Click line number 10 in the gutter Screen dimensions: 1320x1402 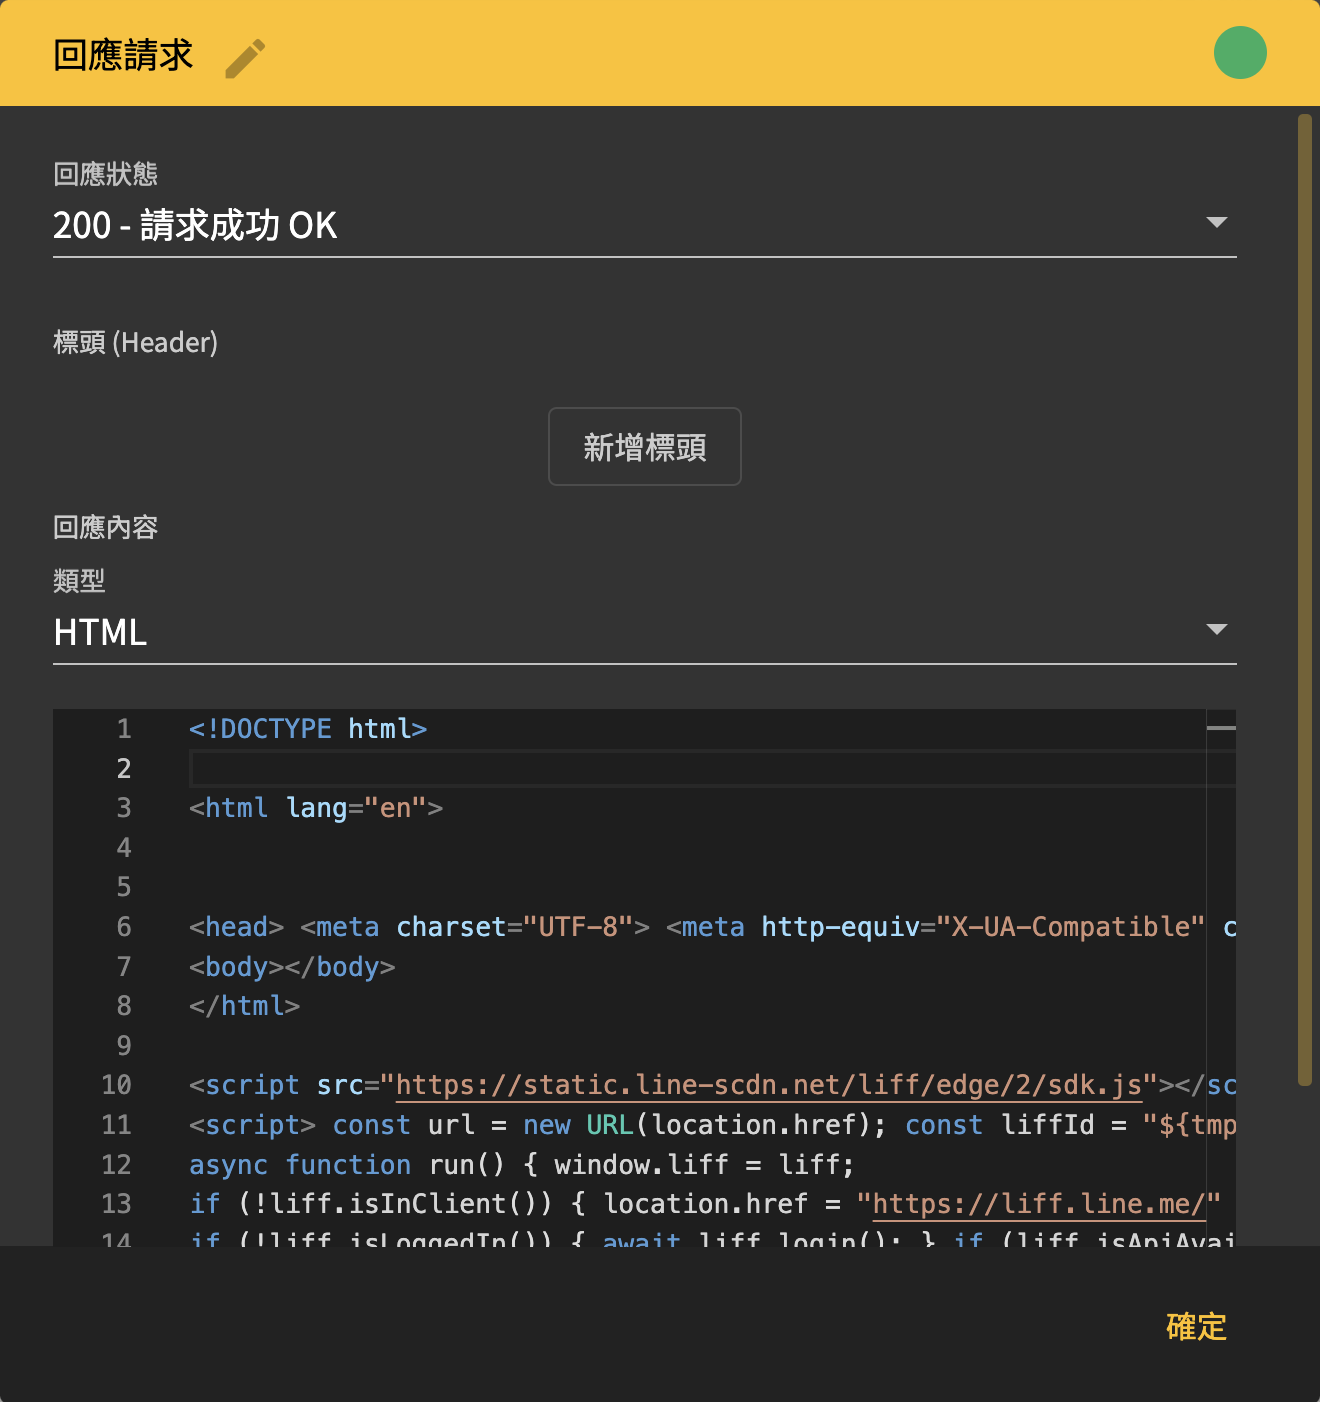pos(116,1085)
